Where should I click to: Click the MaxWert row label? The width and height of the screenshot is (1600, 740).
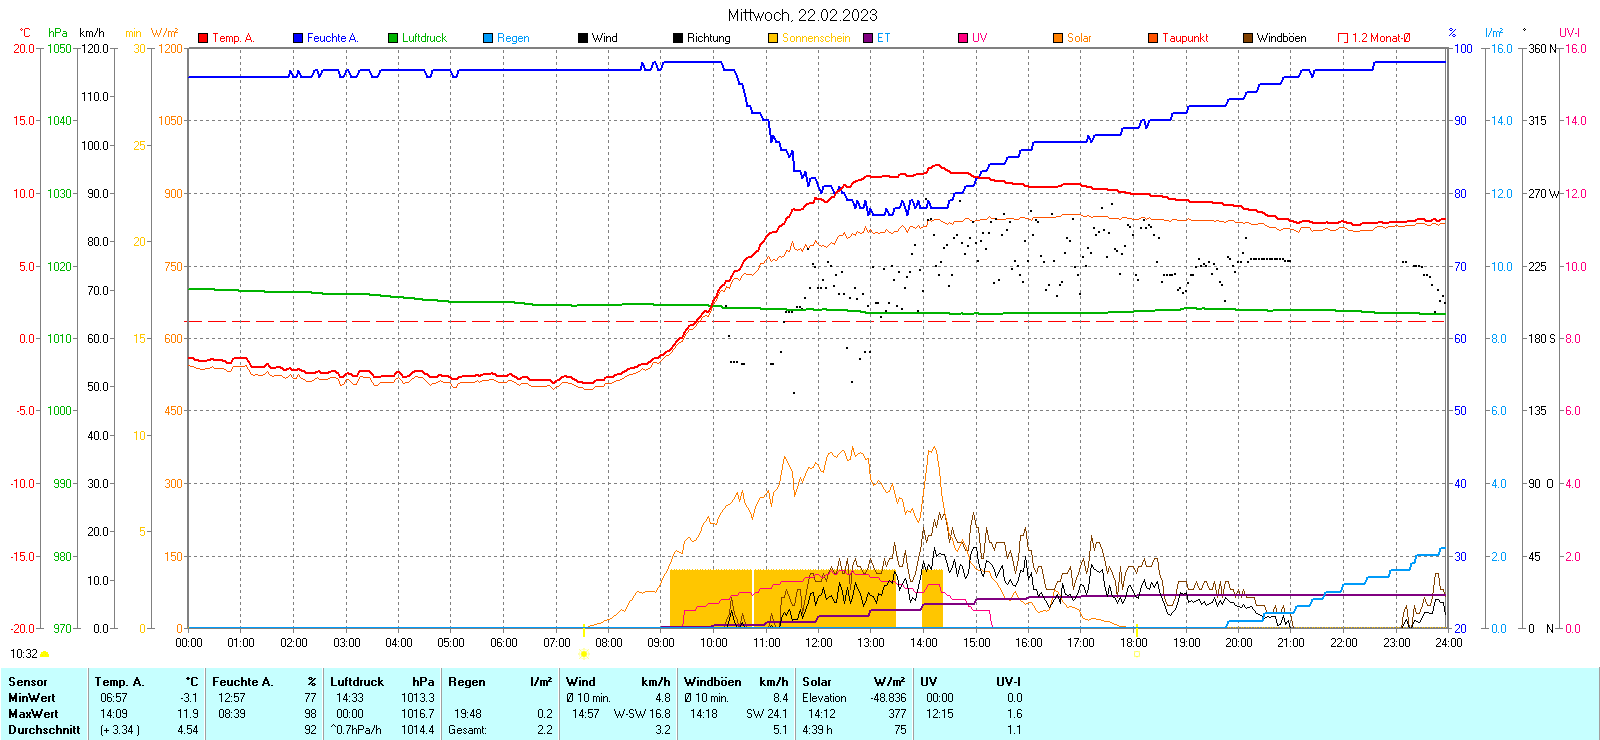(x=33, y=714)
